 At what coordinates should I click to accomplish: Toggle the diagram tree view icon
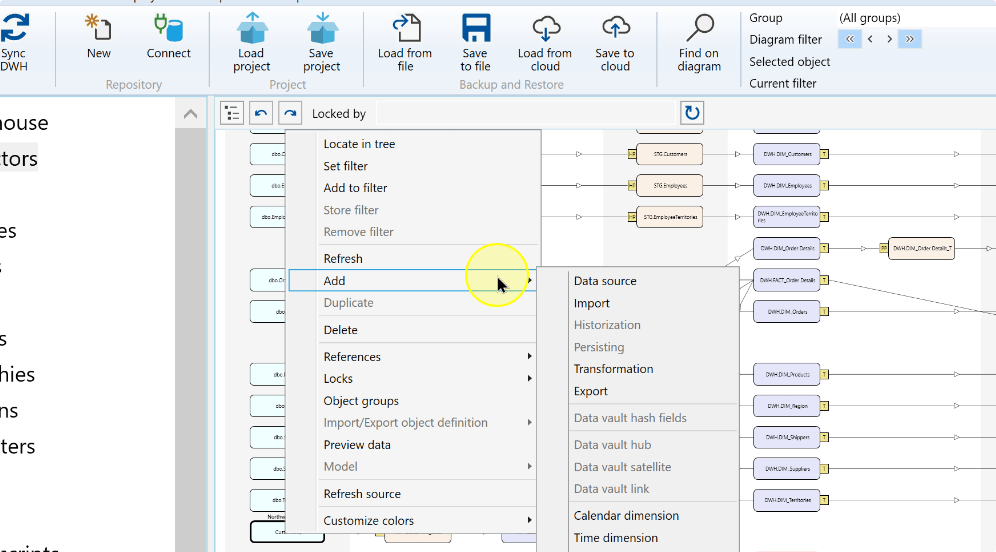[x=232, y=114]
